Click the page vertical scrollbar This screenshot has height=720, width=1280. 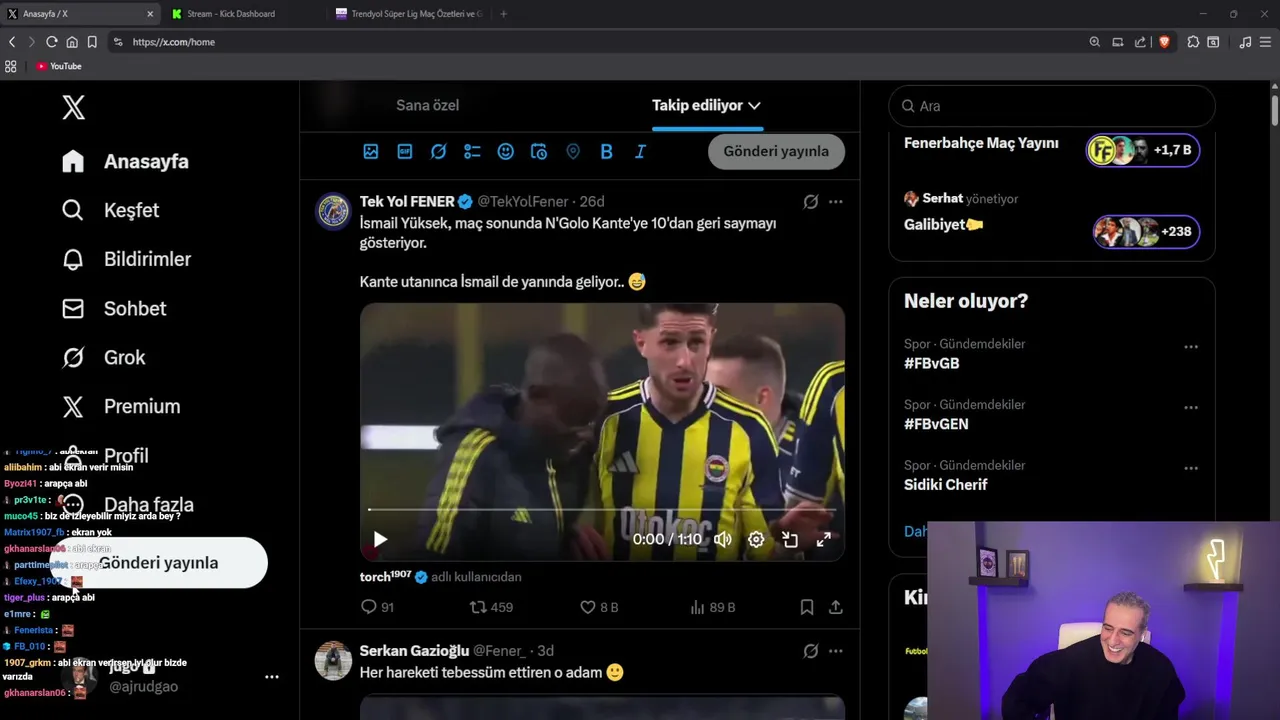pos(1275,110)
